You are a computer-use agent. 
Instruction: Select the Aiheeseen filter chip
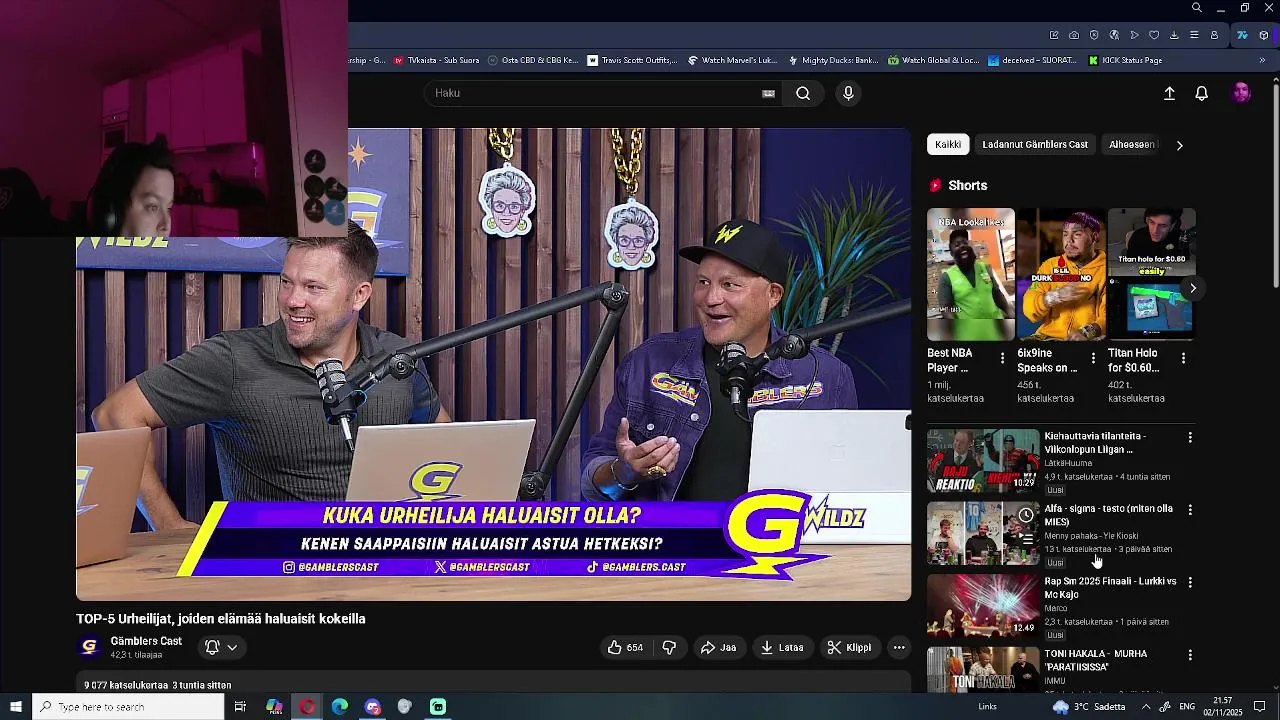tap(1132, 145)
